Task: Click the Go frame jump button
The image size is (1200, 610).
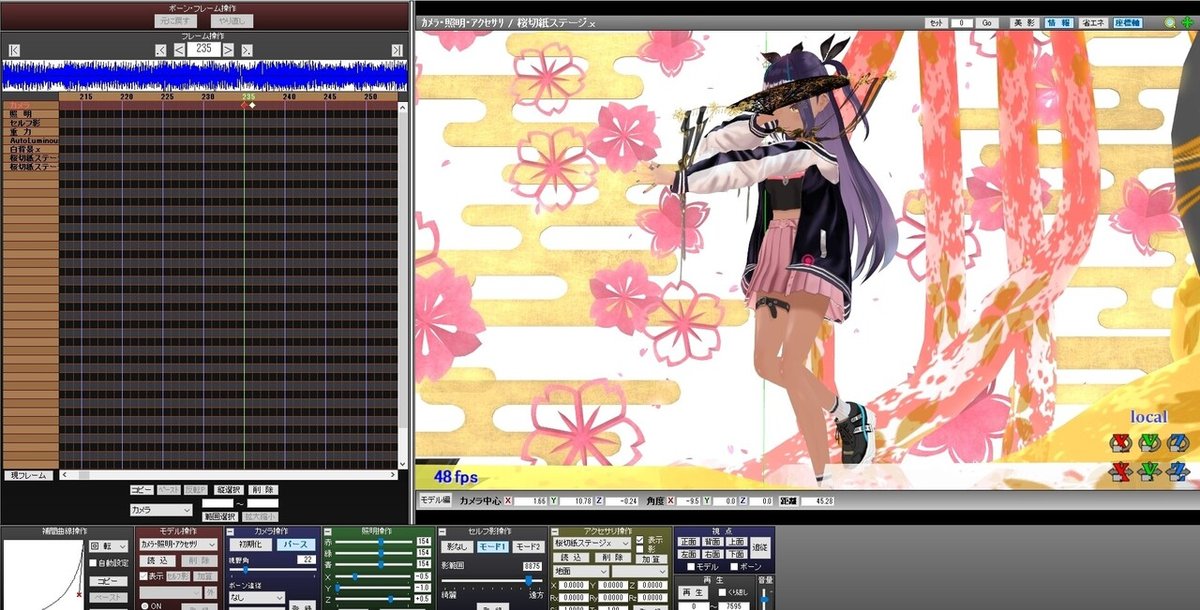Action: pos(987,23)
